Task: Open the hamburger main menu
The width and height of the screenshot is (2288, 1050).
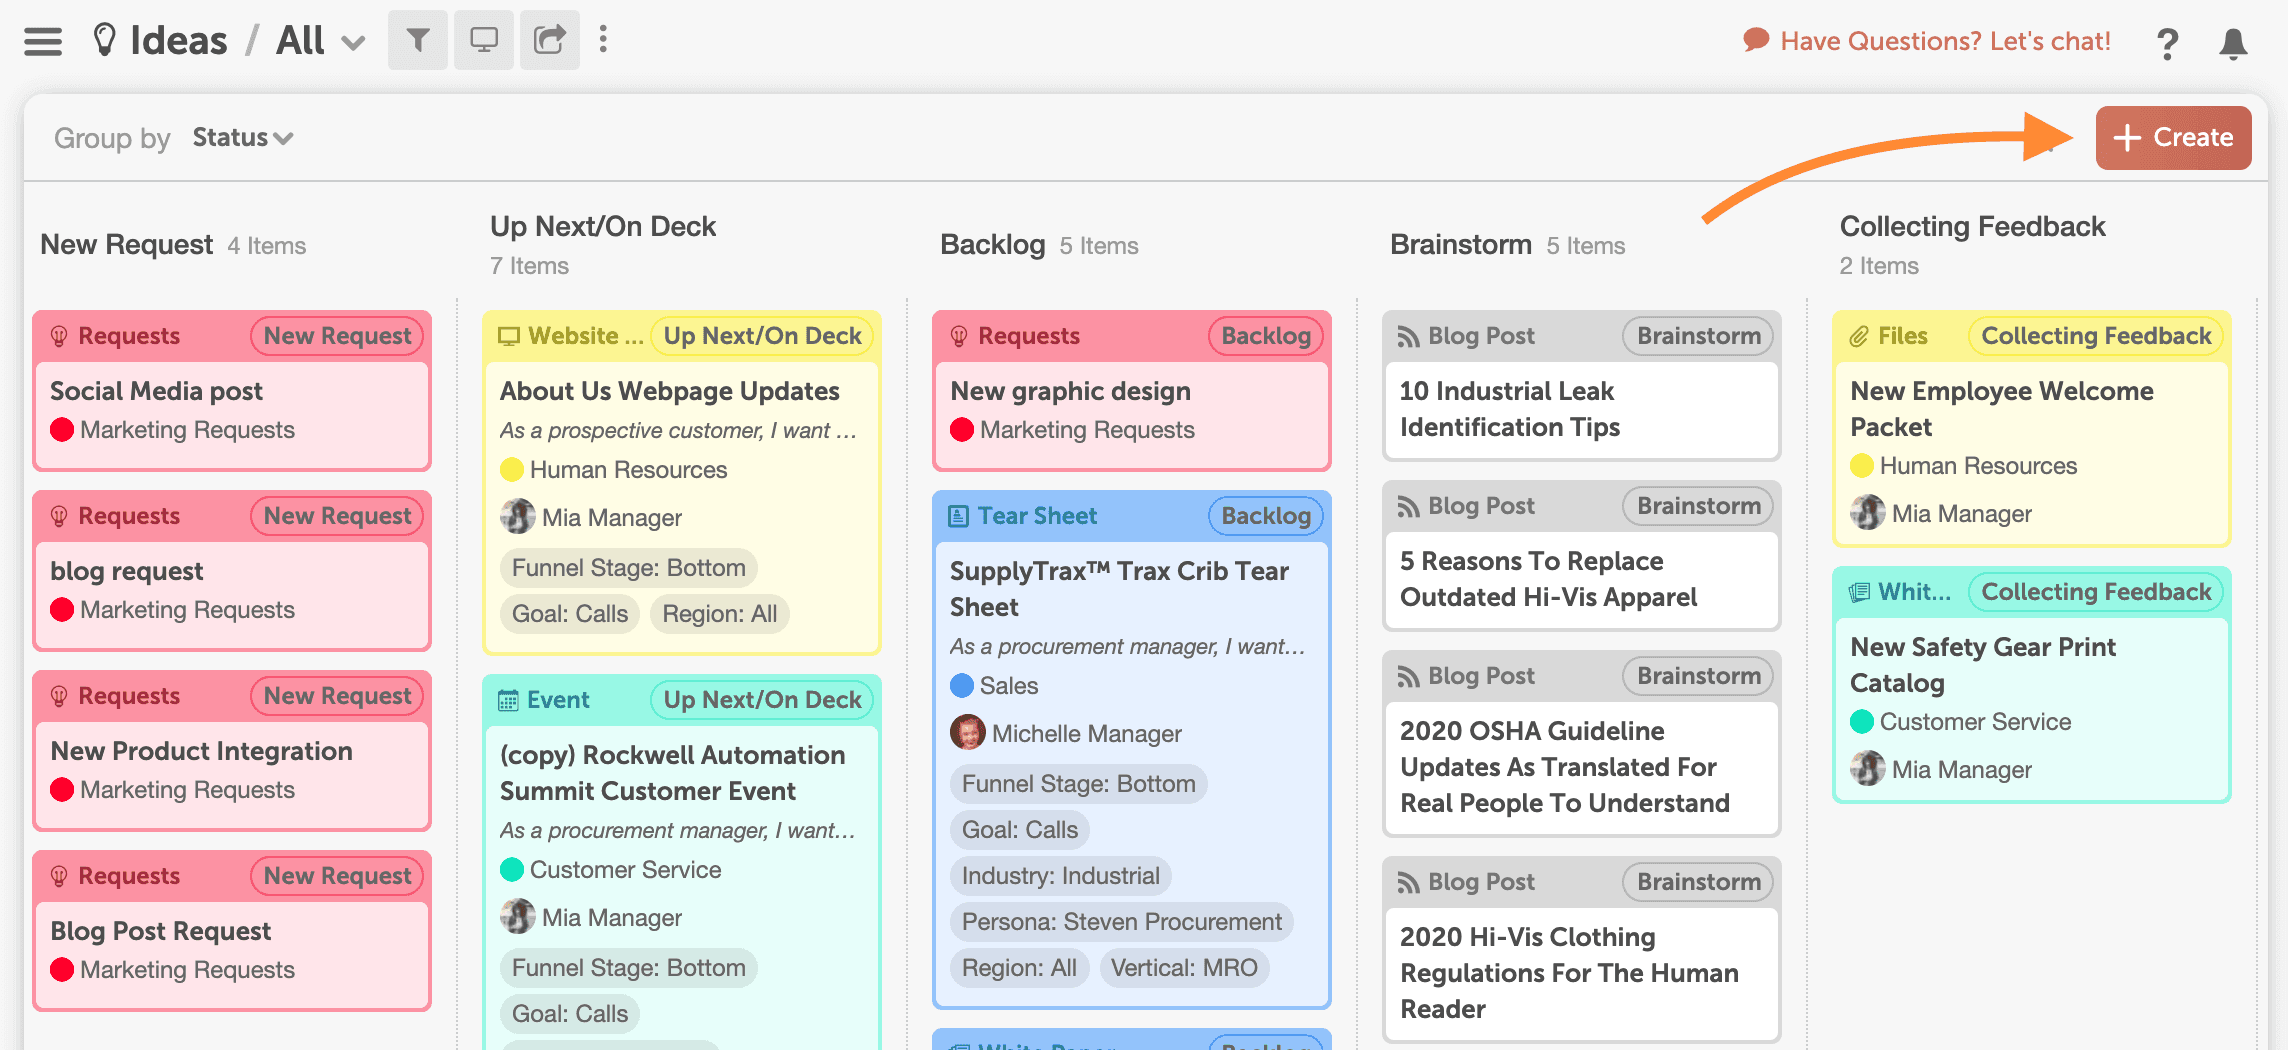Action: coord(43,41)
